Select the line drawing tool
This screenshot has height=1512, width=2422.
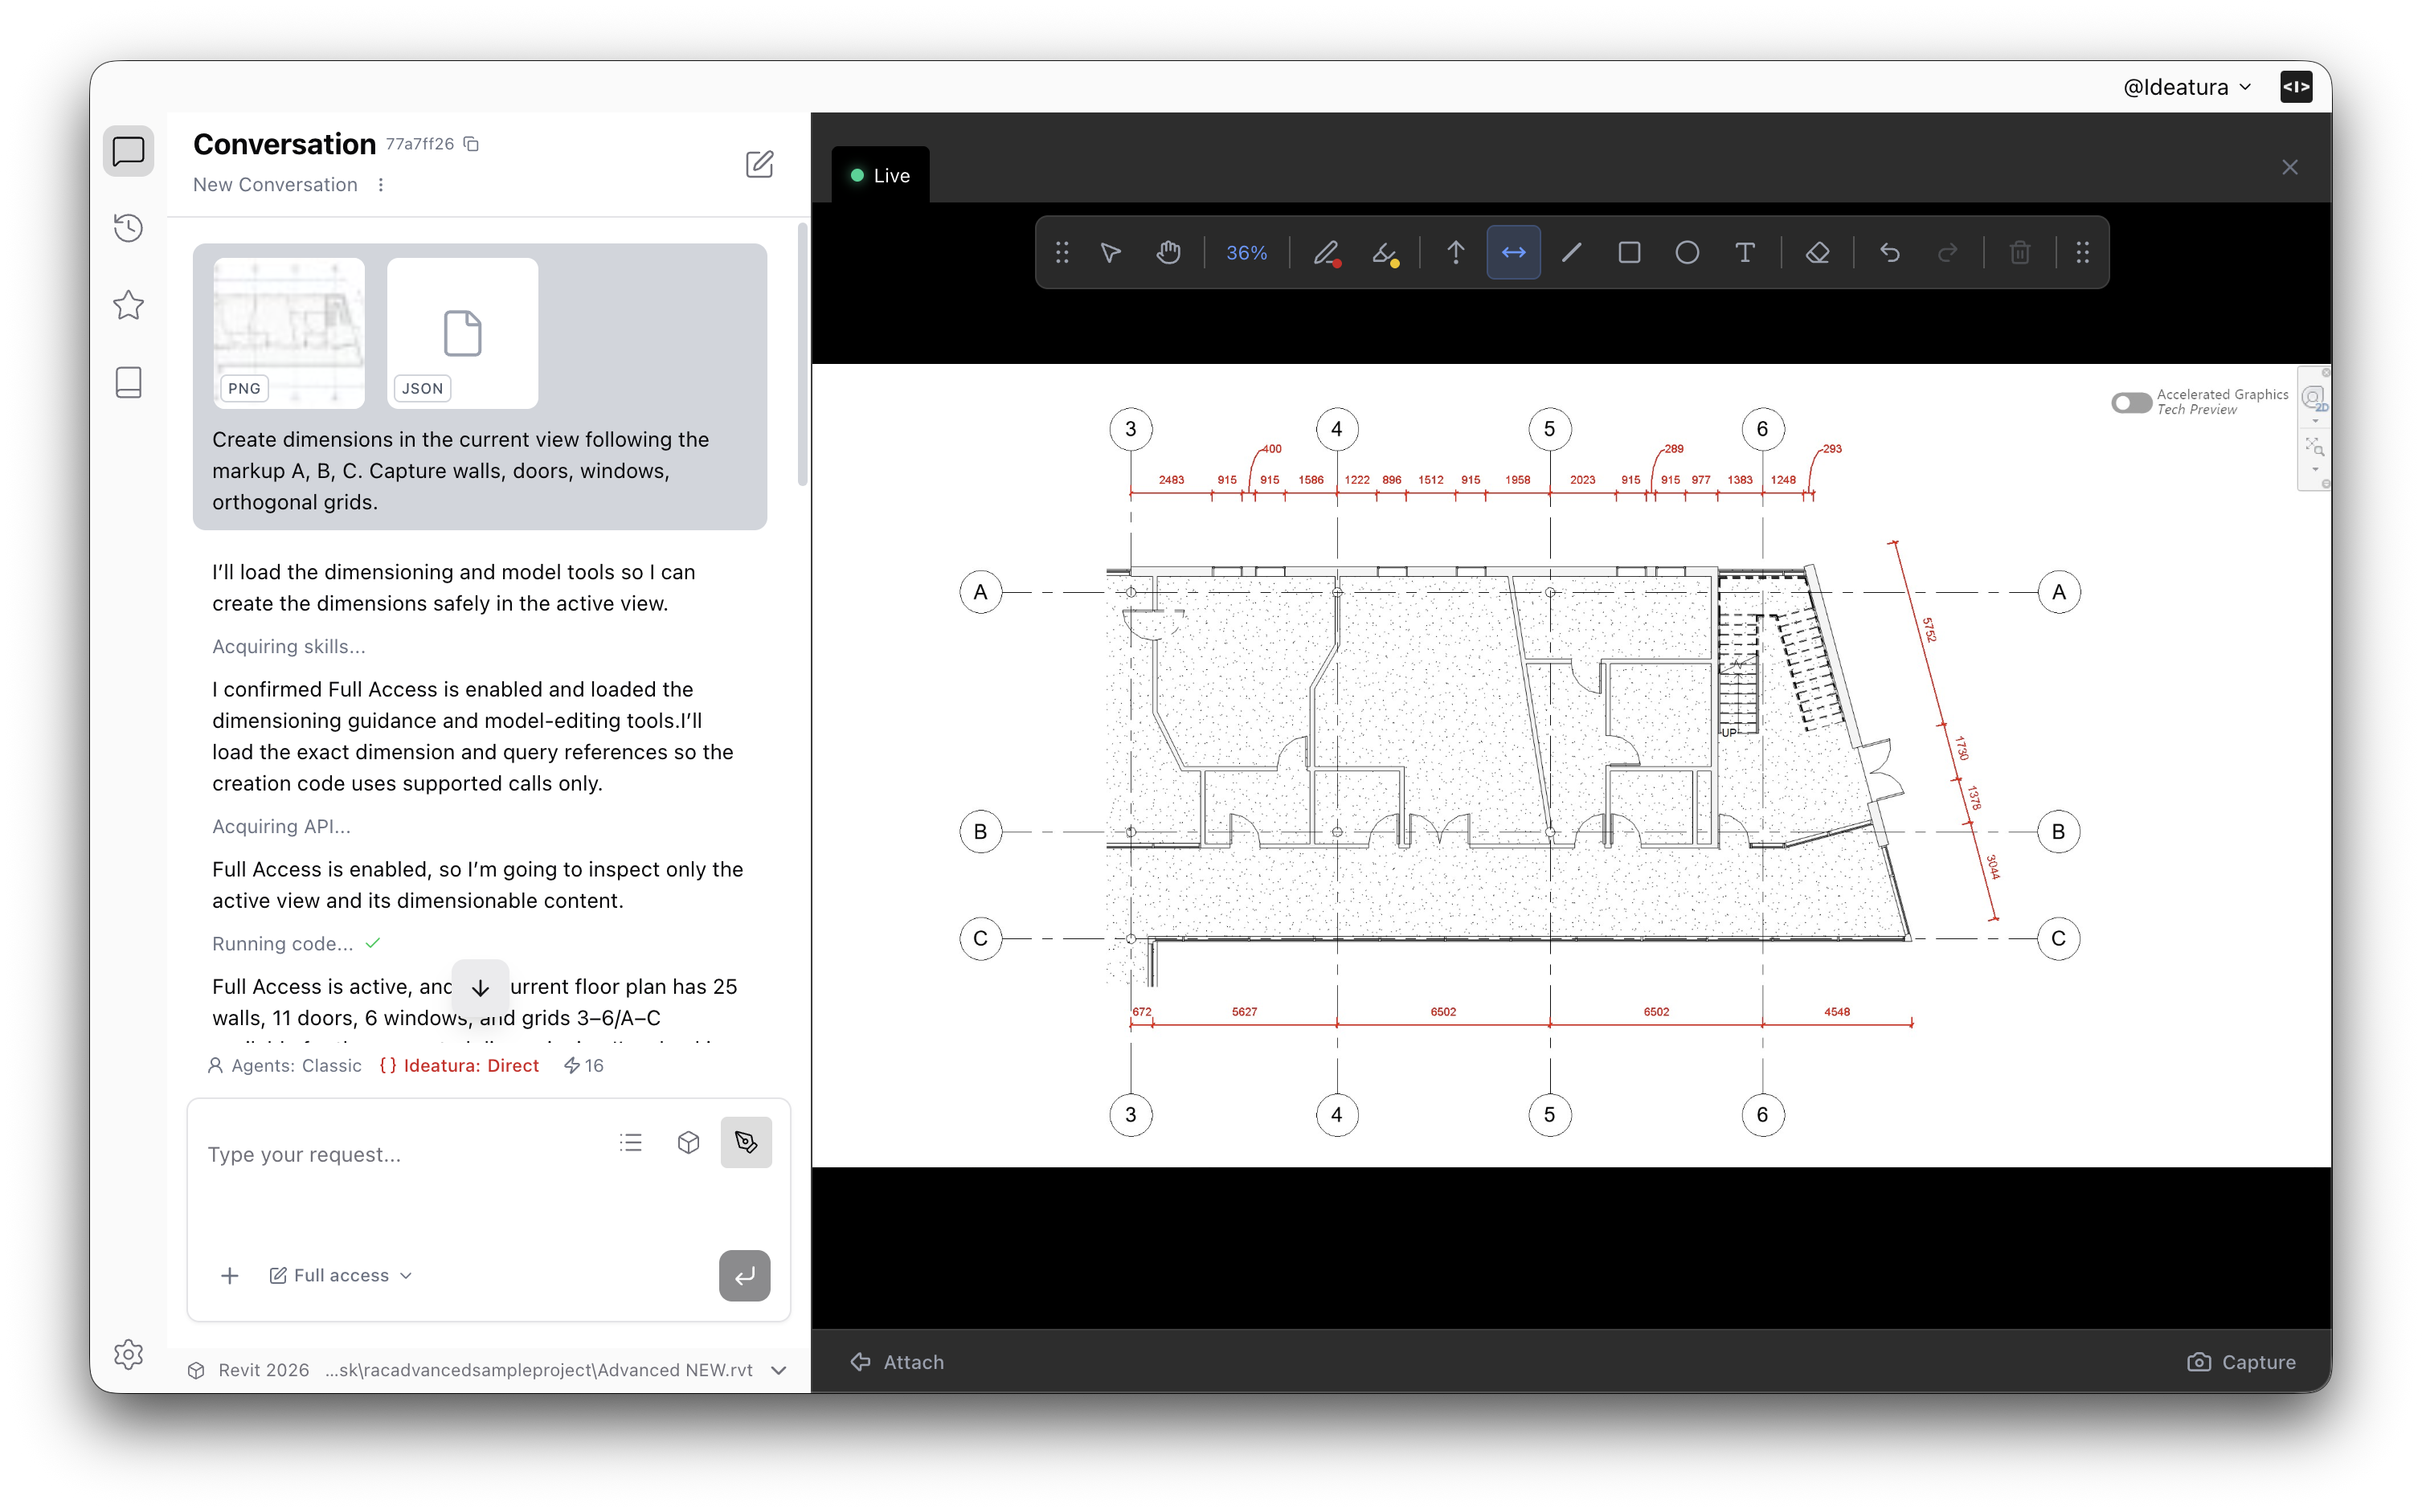coord(1572,253)
